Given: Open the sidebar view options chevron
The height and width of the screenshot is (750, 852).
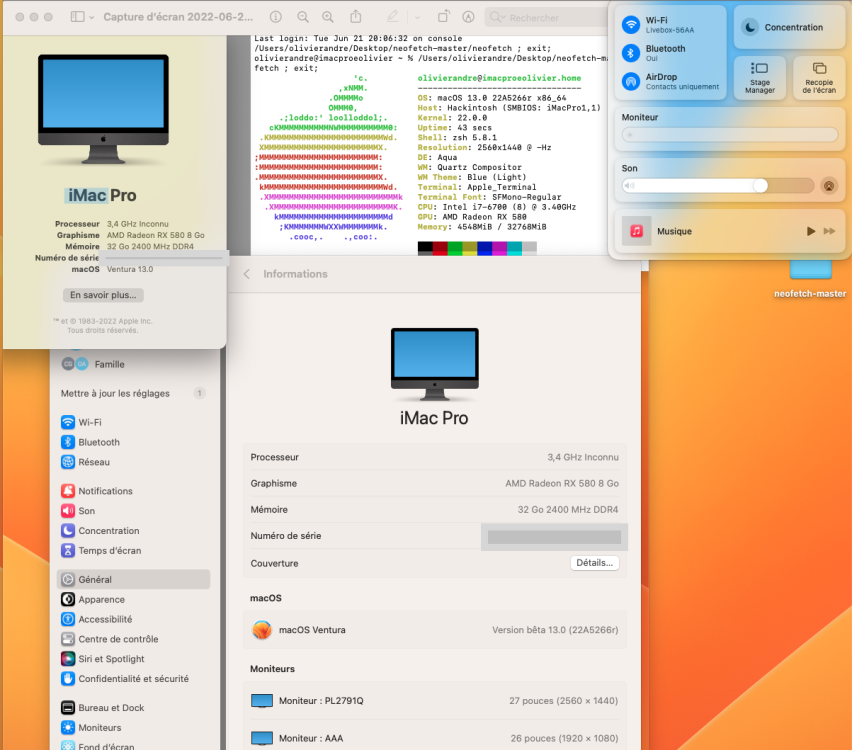Looking at the screenshot, I should [92, 17].
